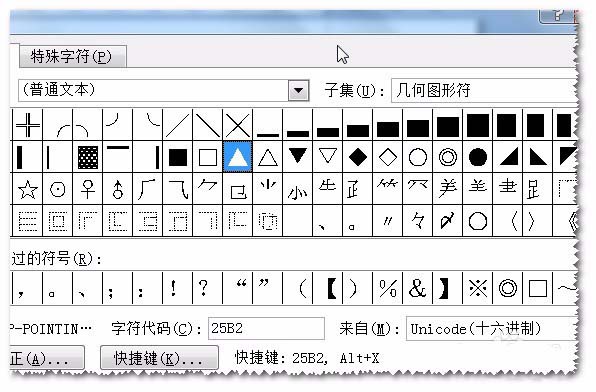Screen dimensions: 596x392
Task: Insert the recently used question mark ?
Action: click(208, 288)
